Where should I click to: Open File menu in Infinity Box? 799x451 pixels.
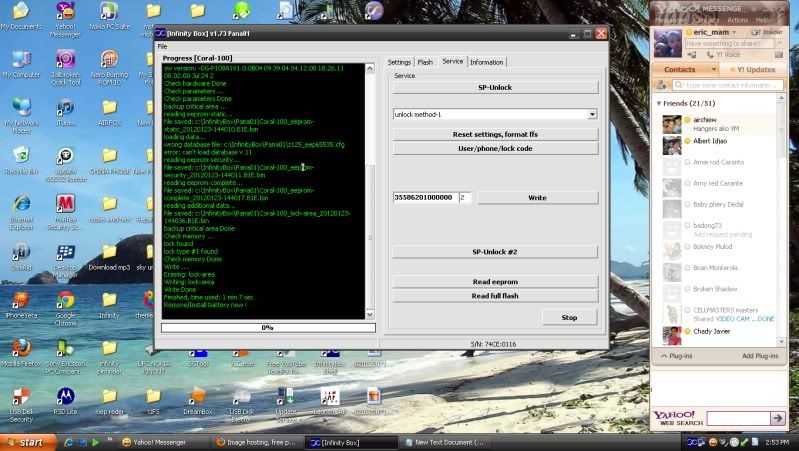coord(162,46)
